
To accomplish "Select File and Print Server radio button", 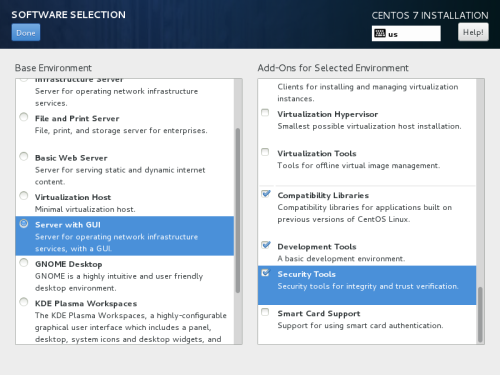I will [24, 117].
